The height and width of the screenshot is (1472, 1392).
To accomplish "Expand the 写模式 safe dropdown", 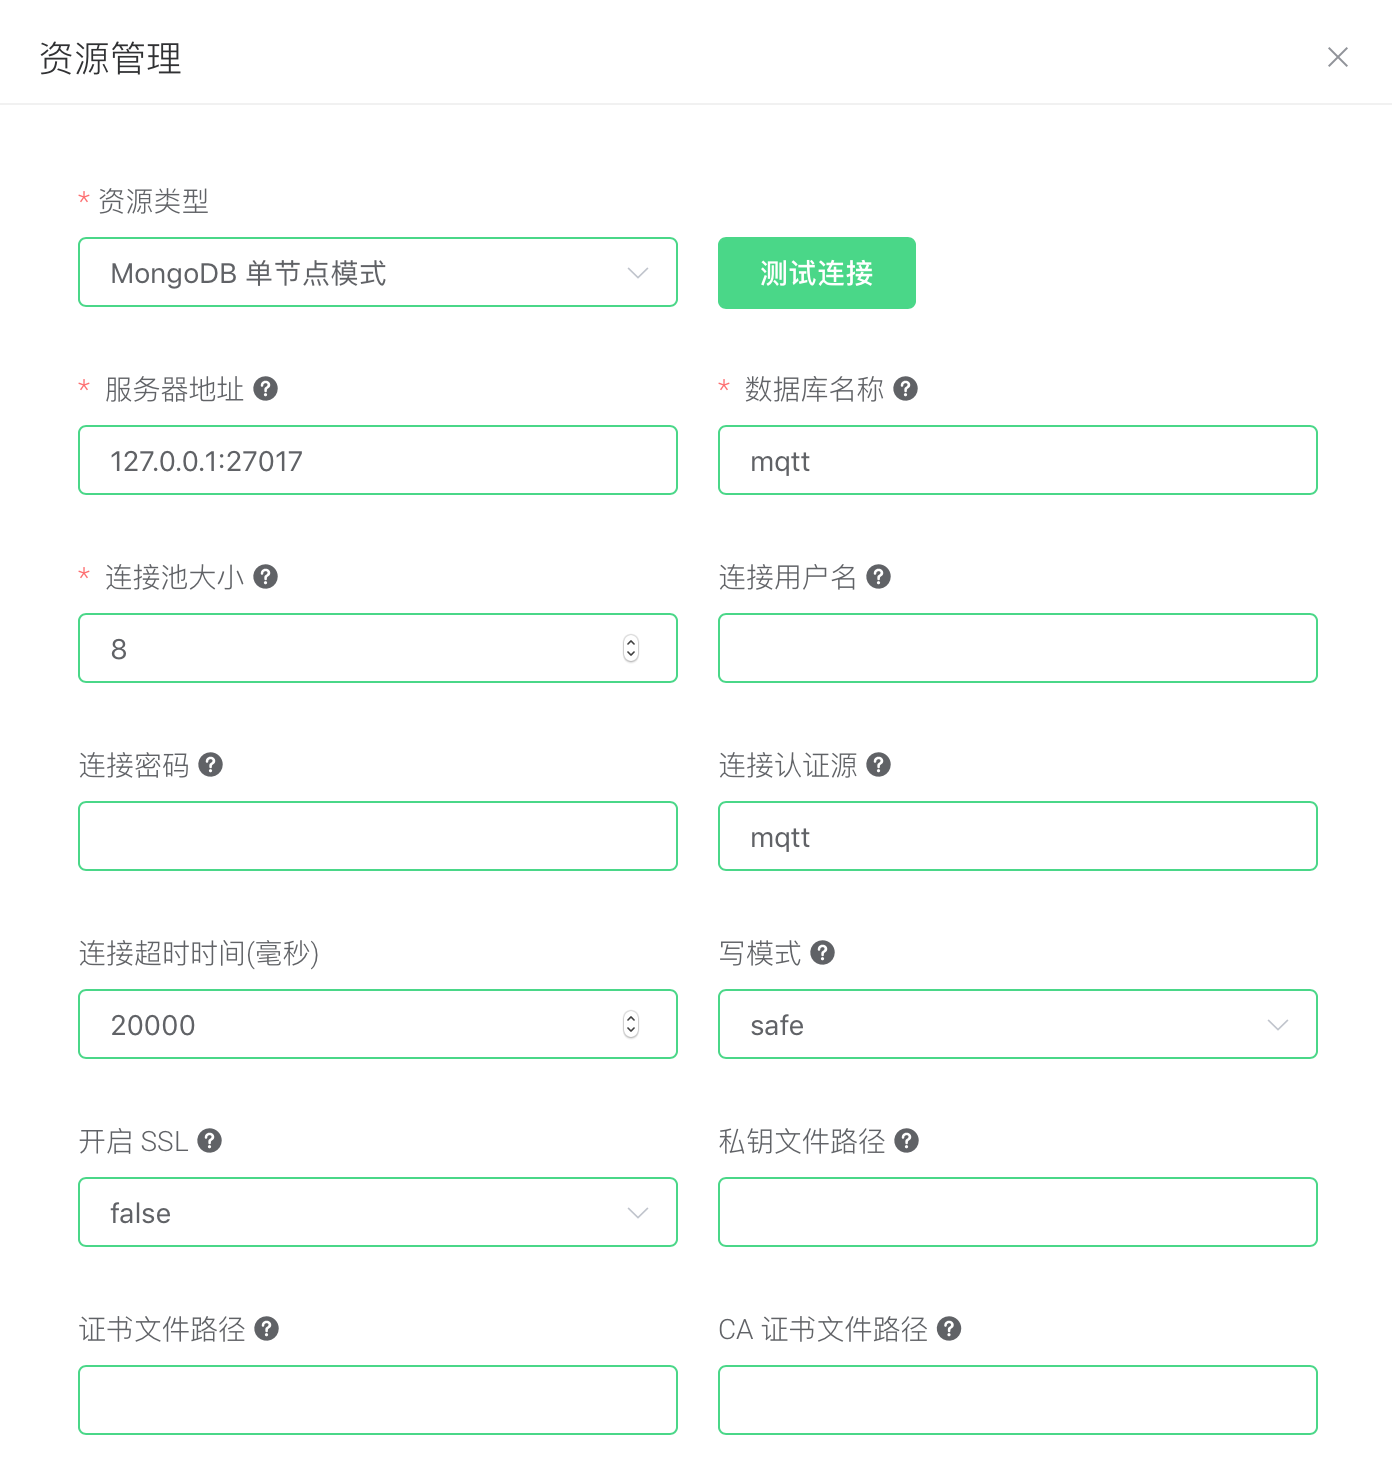I will [1017, 1025].
